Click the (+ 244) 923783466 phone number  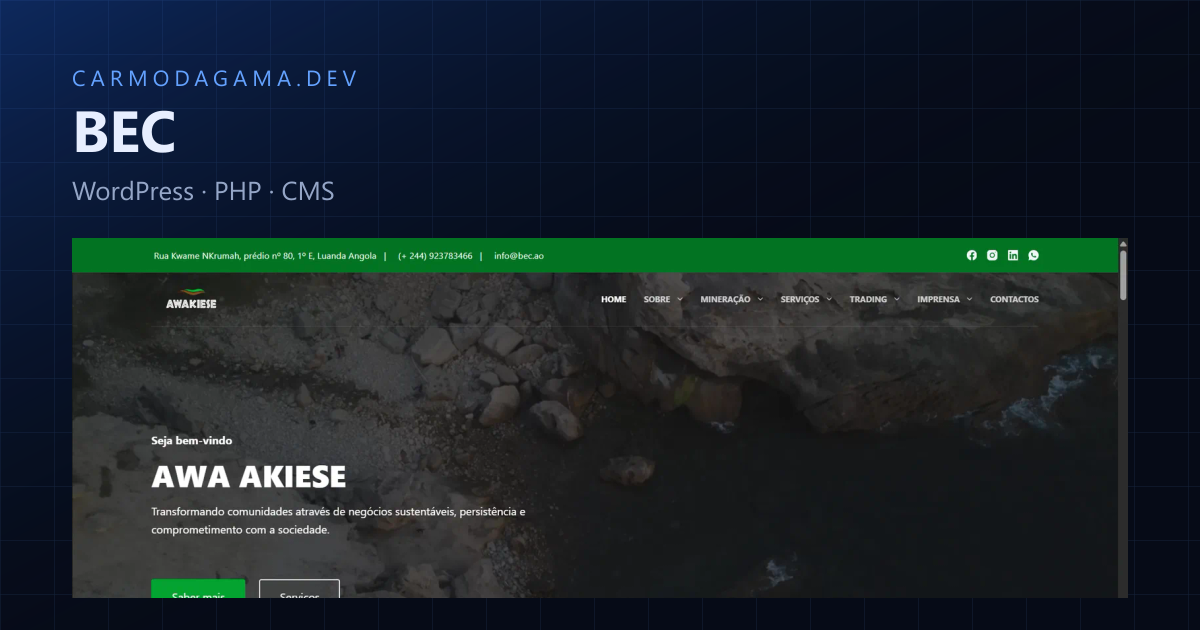435,256
